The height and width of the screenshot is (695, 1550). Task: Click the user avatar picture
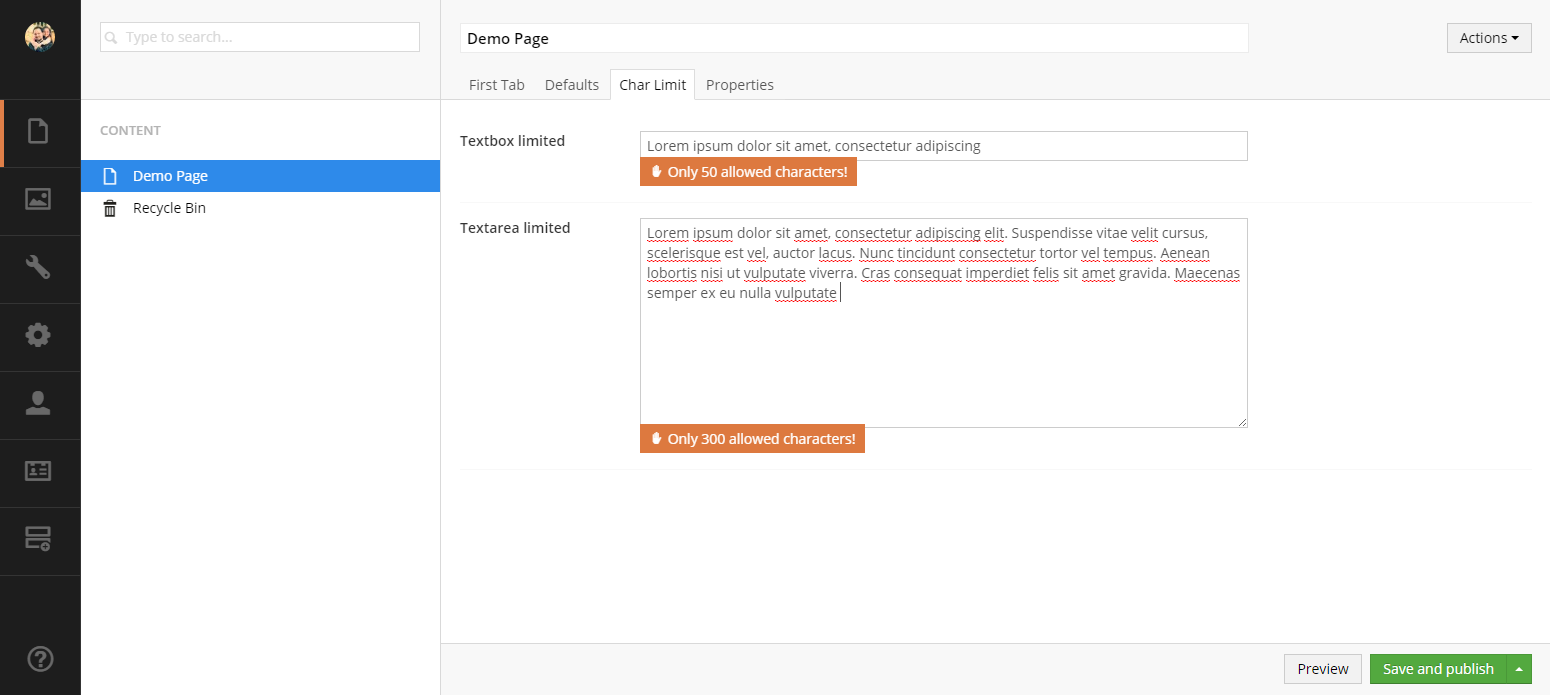coord(40,37)
